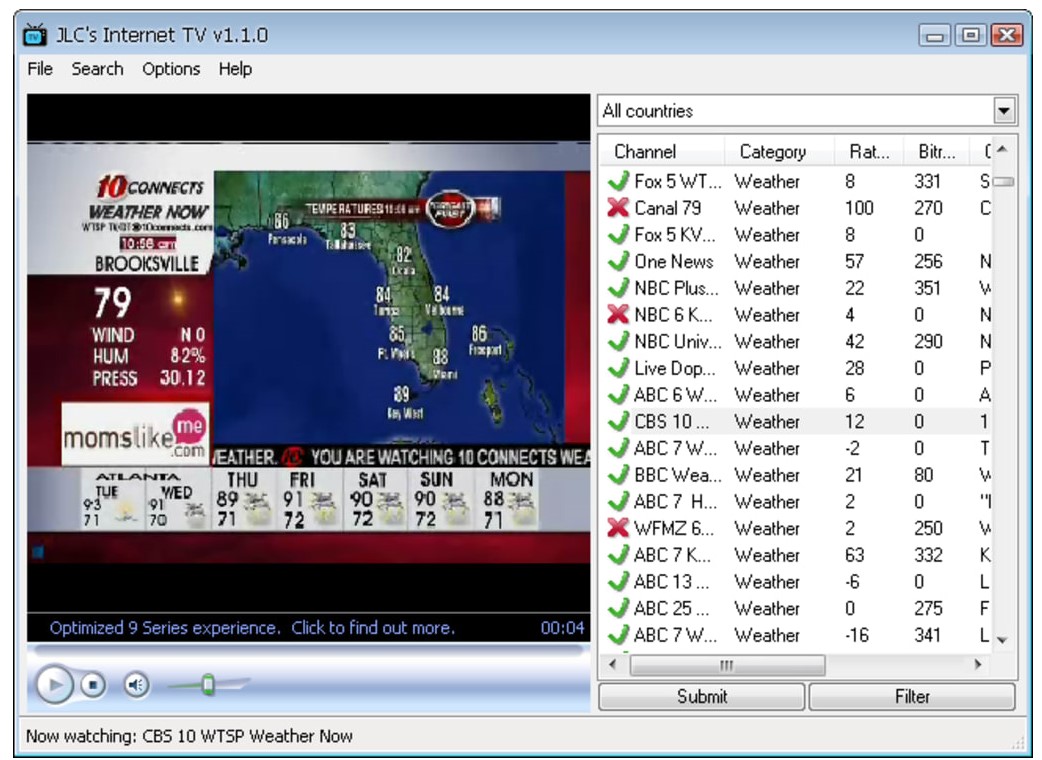Click rating 100 in the Canal 79 row
Viewport: 1042px width, 760px height.
859,208
